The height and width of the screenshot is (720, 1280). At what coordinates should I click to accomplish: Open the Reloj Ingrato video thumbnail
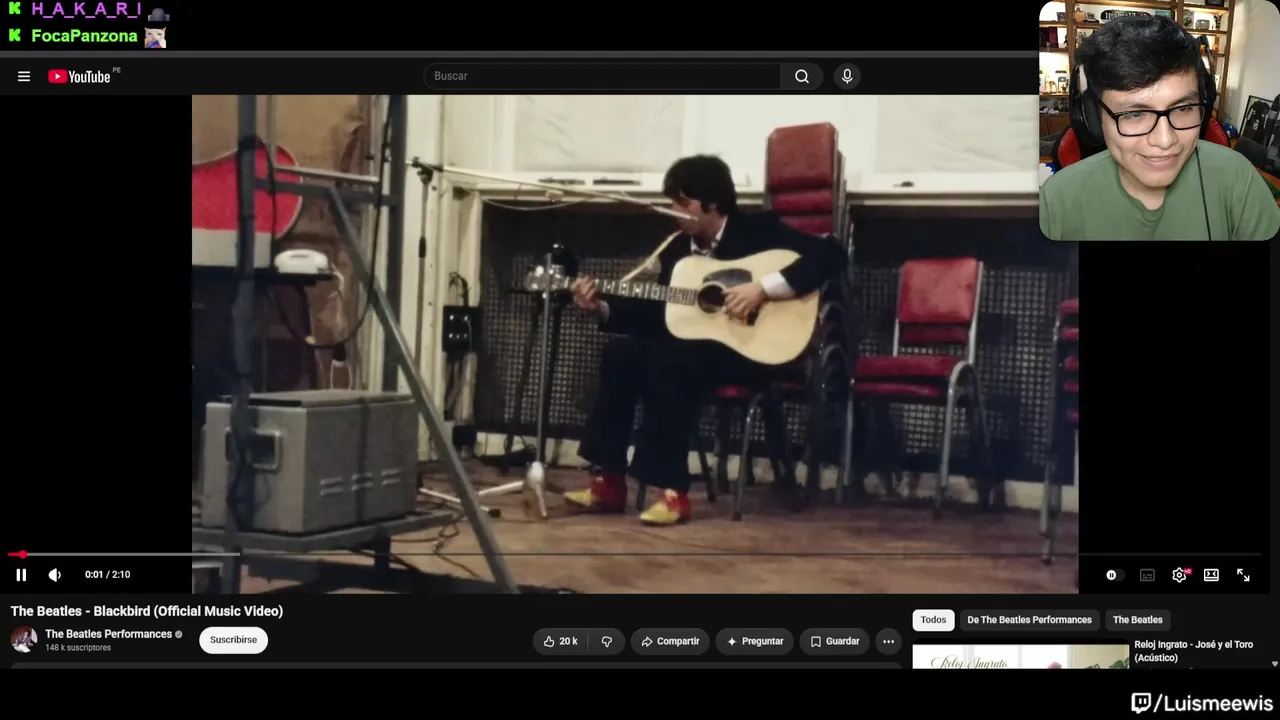(x=1020, y=656)
